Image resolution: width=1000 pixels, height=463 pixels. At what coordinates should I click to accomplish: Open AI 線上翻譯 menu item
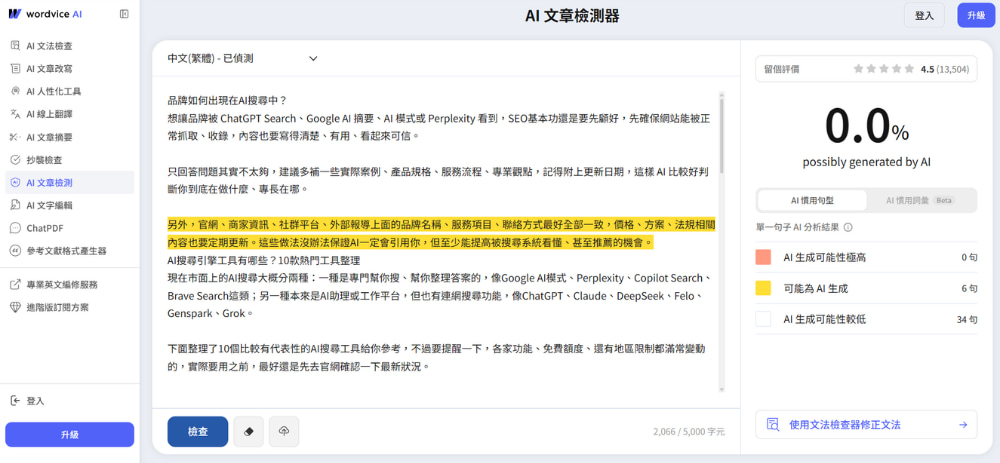tap(70, 114)
